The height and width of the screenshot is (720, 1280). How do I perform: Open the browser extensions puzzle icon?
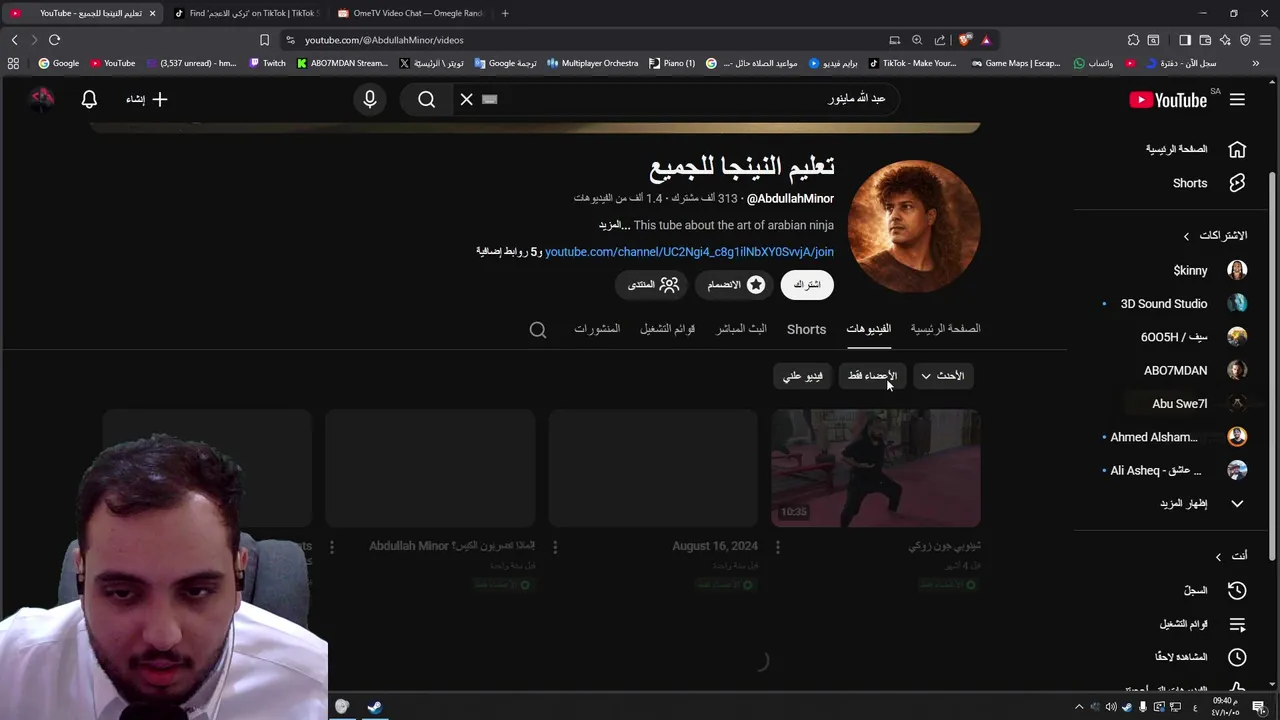point(1133,40)
